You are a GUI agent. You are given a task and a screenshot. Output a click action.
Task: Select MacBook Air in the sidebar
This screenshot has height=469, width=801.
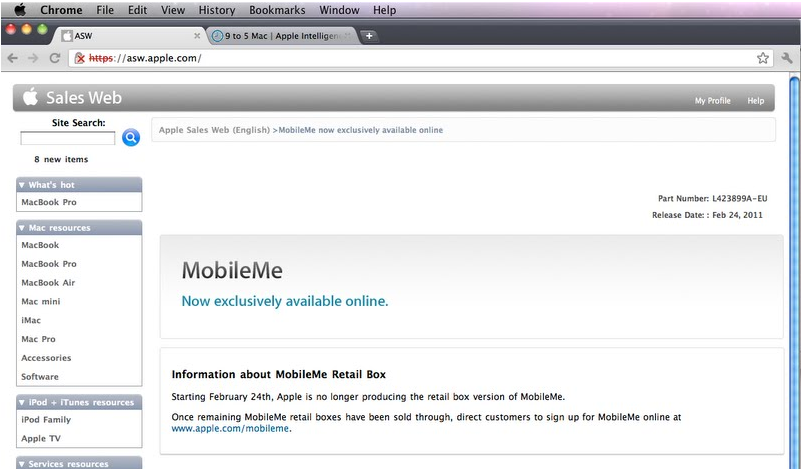click(48, 283)
